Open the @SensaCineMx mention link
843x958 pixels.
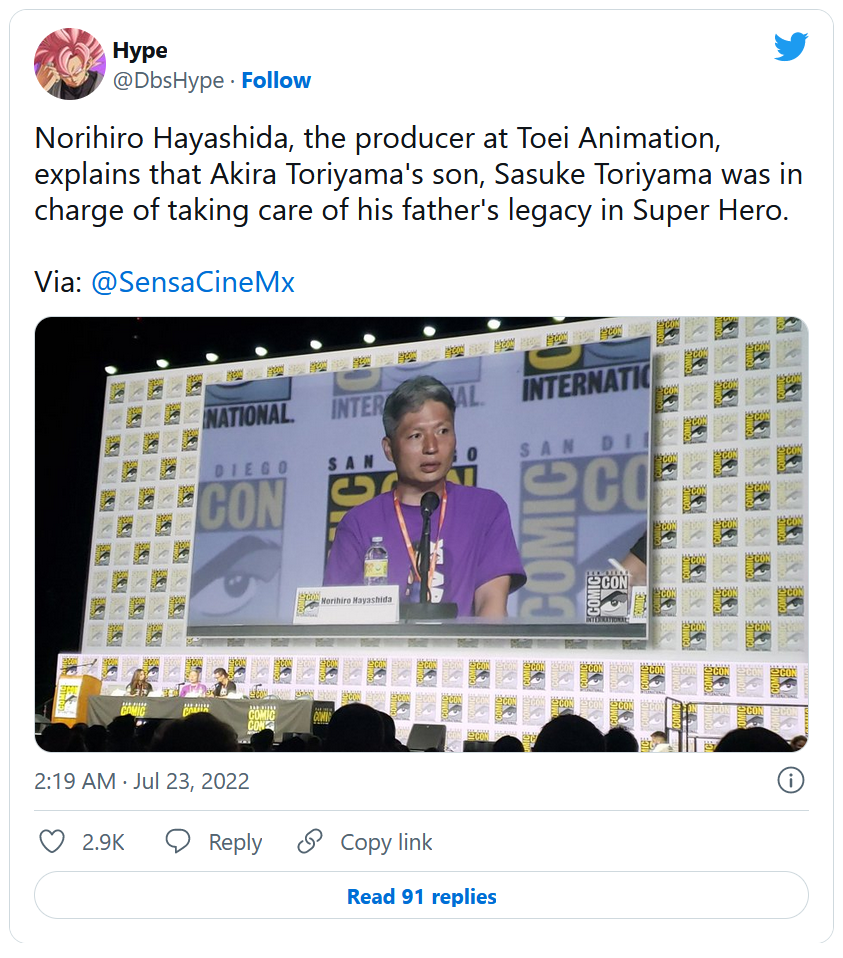[192, 282]
